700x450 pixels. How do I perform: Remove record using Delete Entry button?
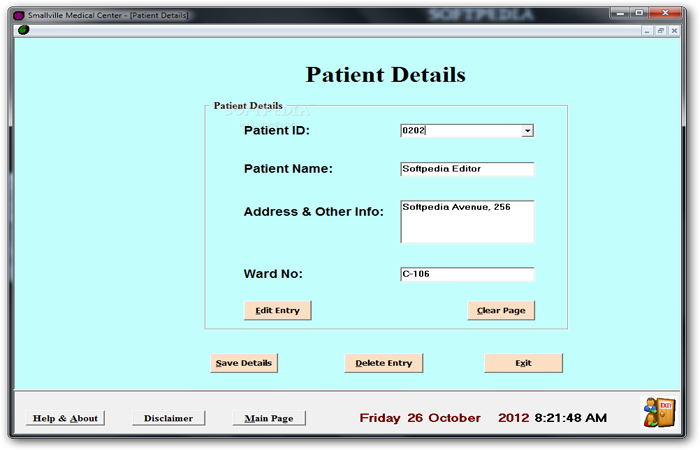384,363
